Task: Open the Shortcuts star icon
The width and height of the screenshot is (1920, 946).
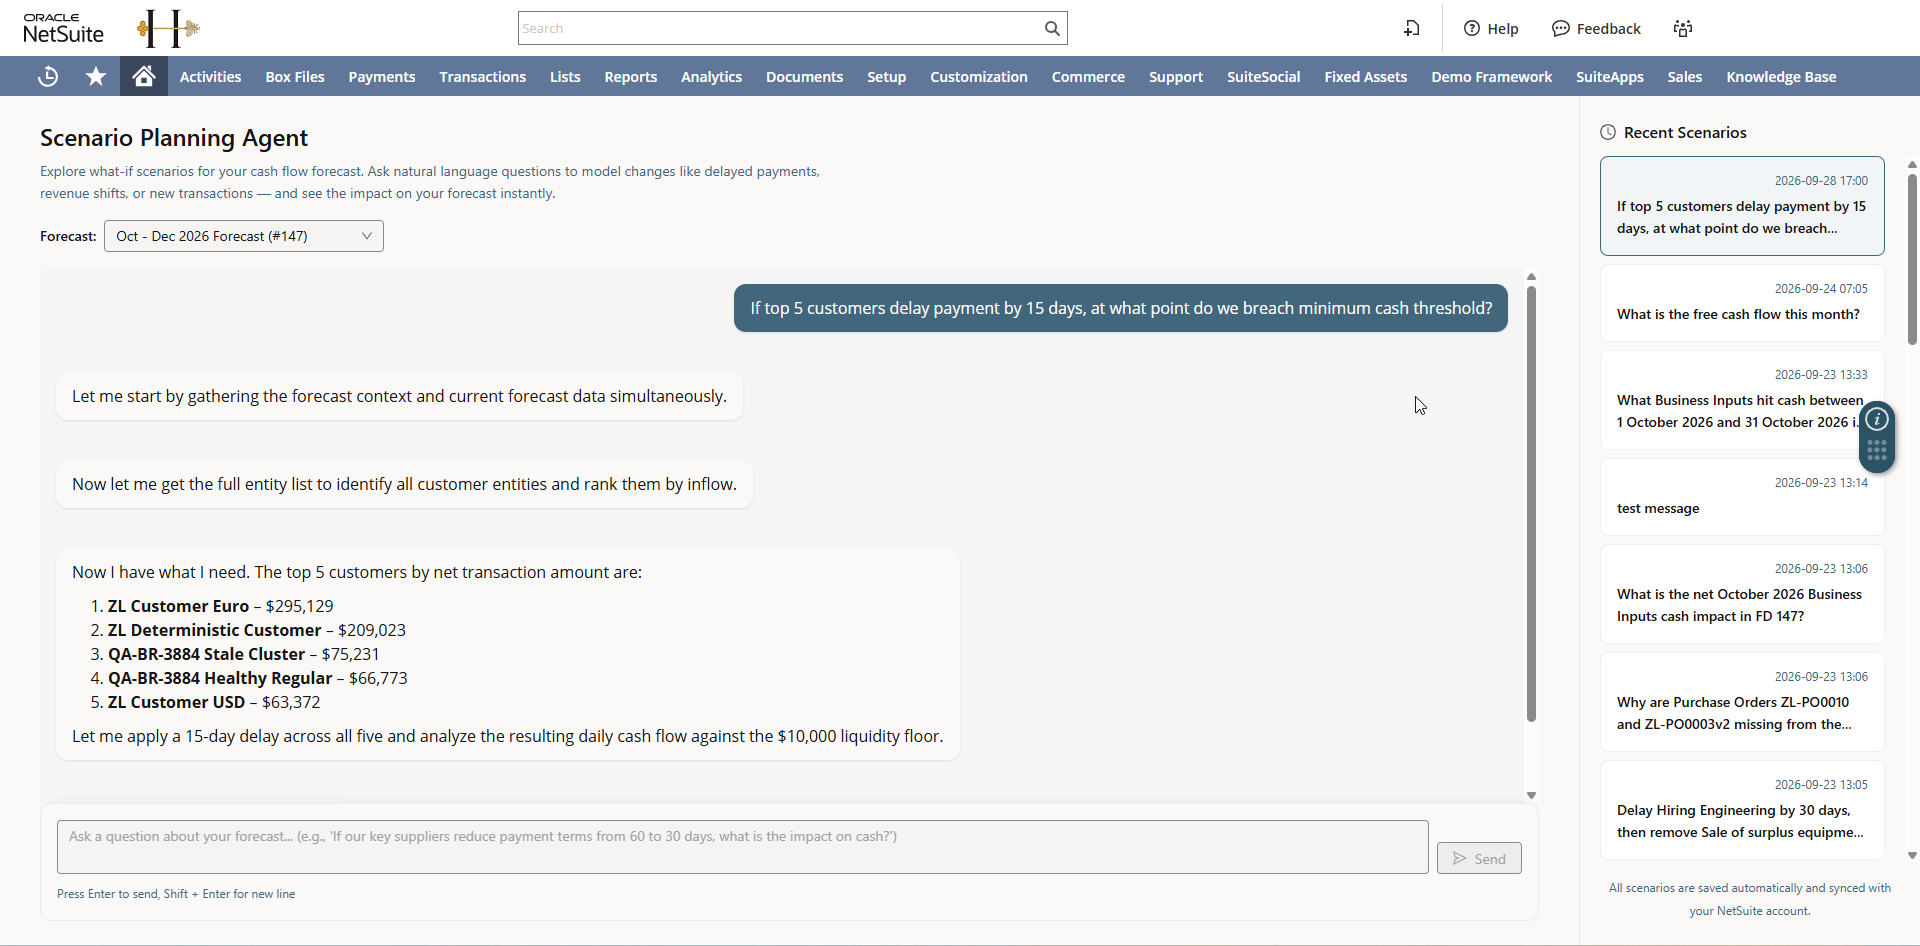Action: [x=96, y=76]
